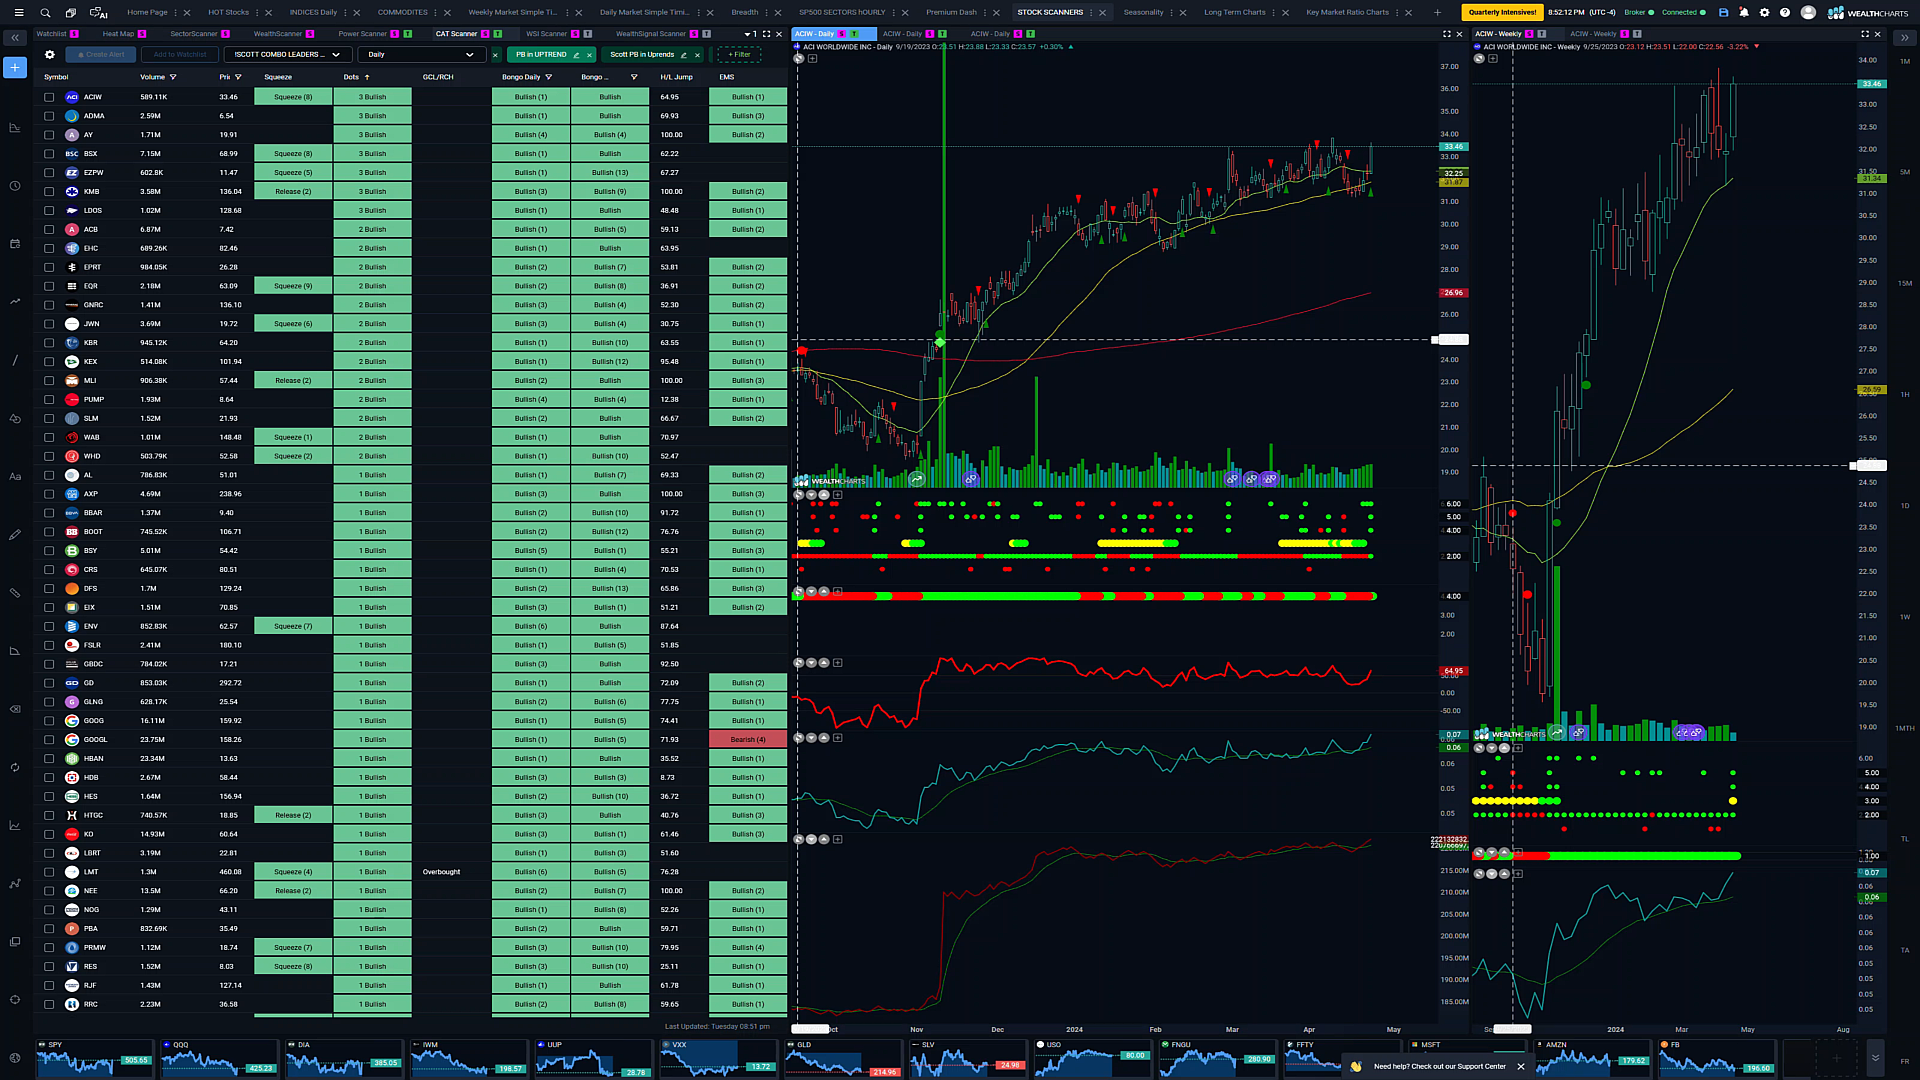This screenshot has width=1920, height=1080.
Task: Open the symbol search magnifier
Action: (45, 13)
